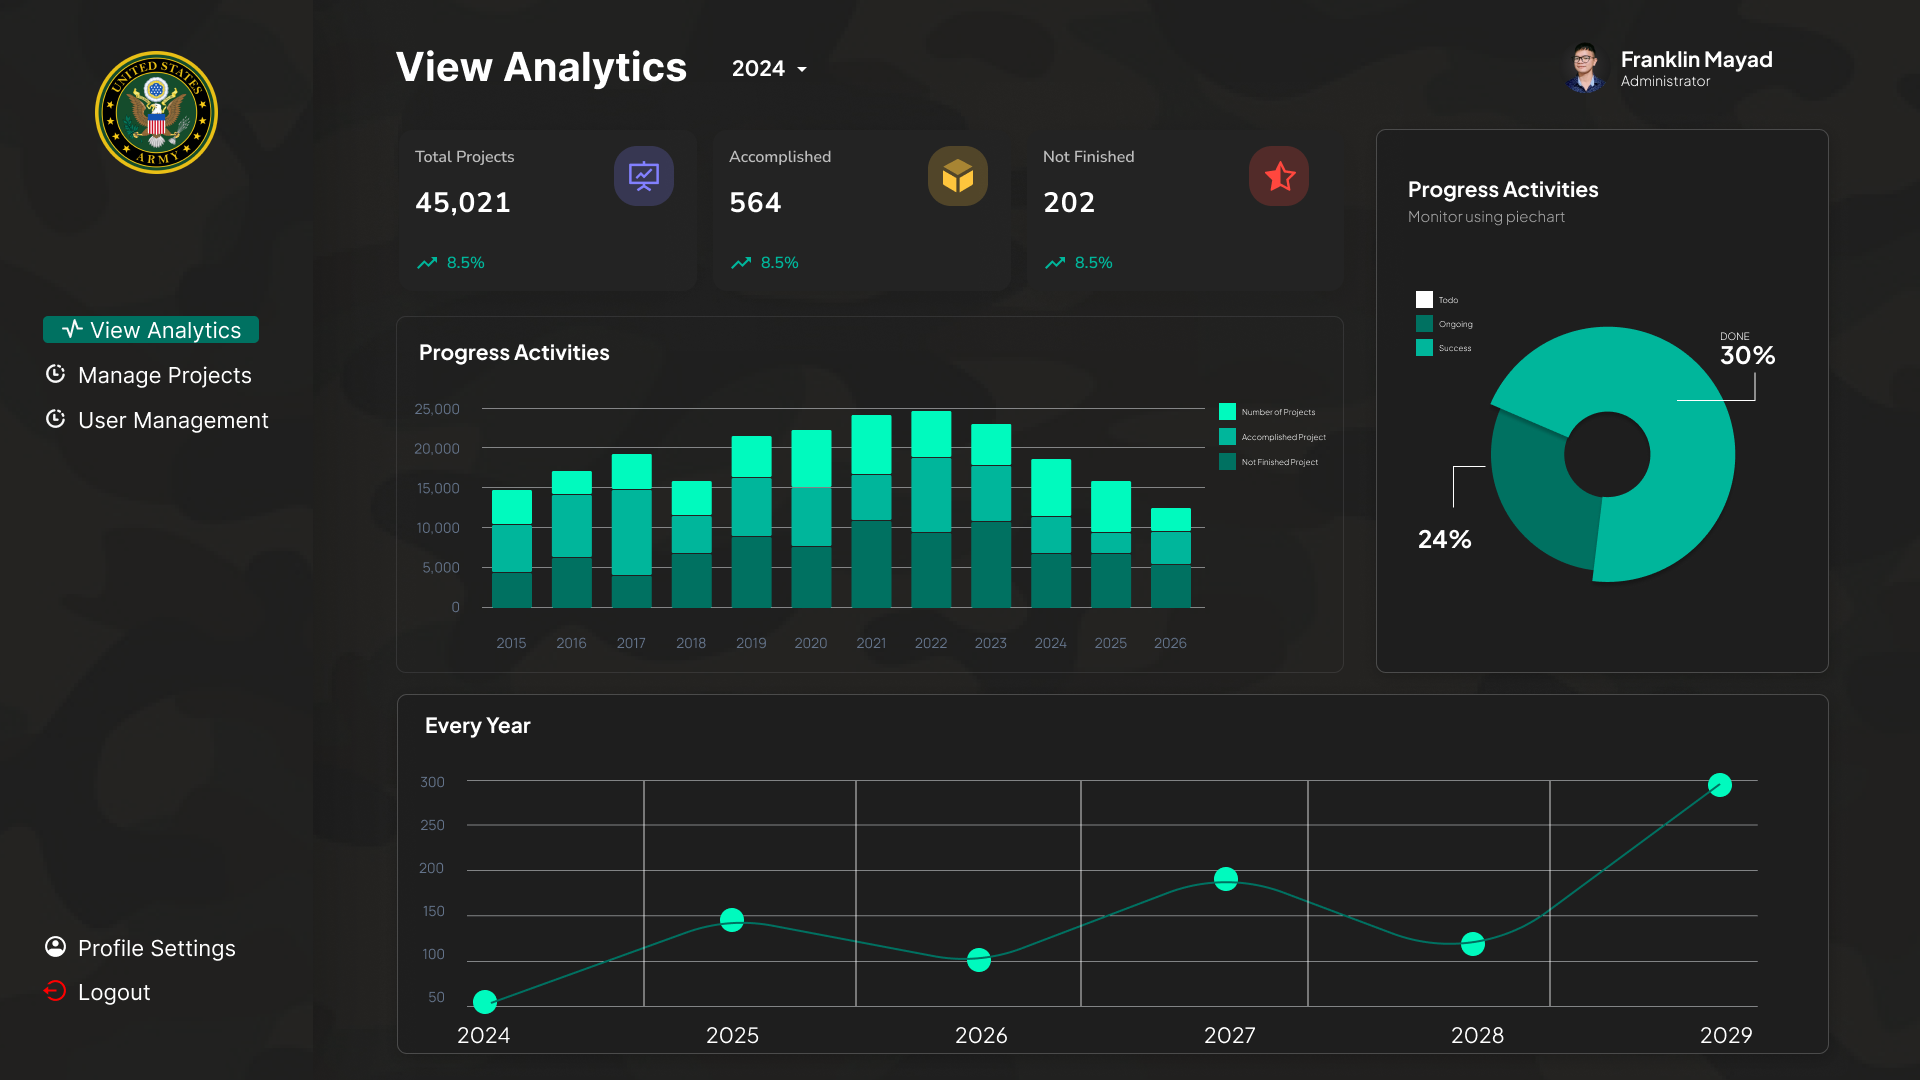The width and height of the screenshot is (1920, 1080).
Task: Click the Accomplished yellow box icon
Action: 958,176
